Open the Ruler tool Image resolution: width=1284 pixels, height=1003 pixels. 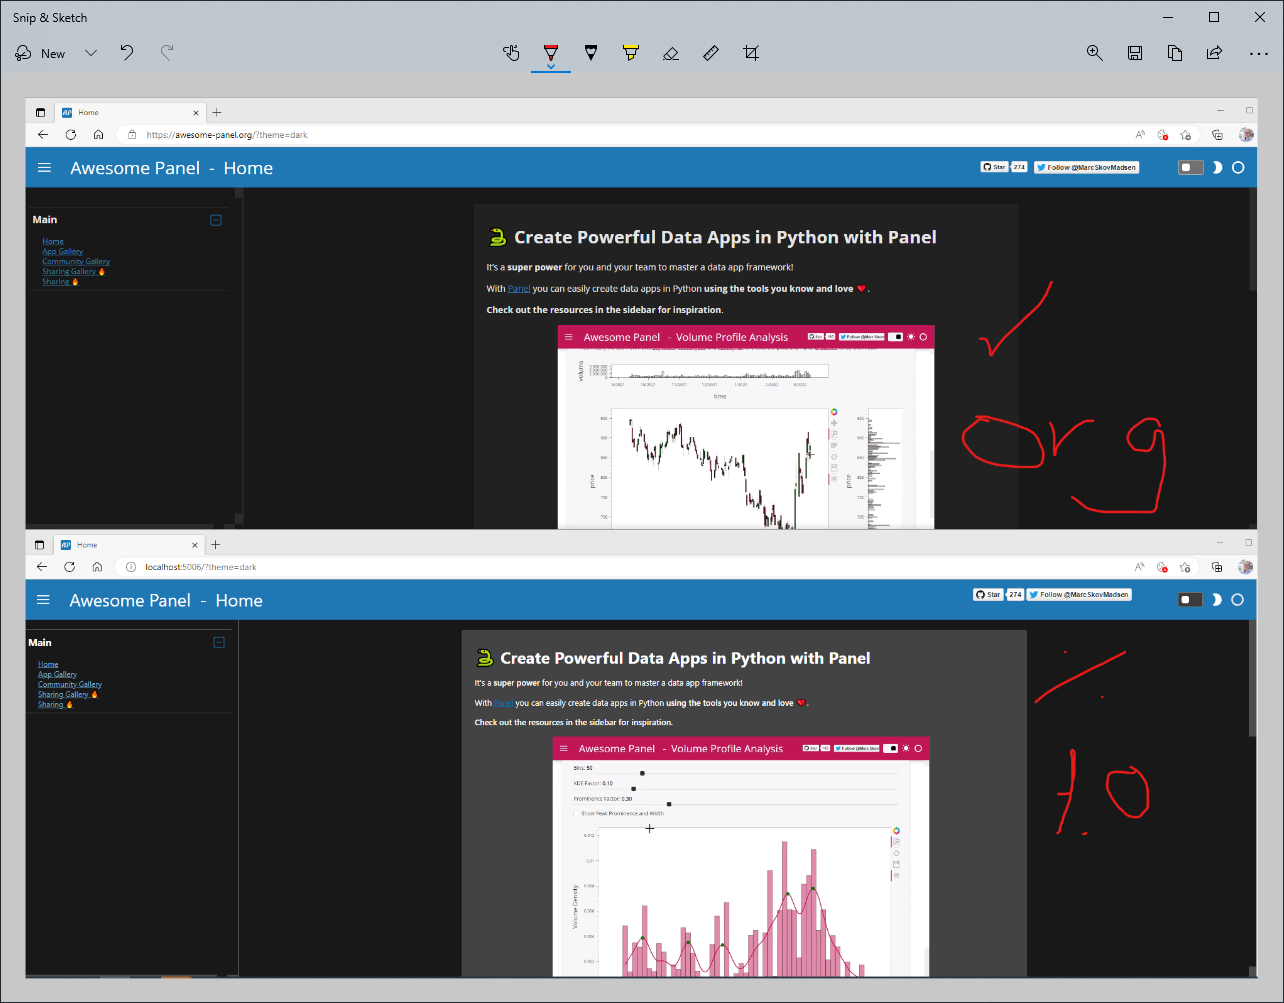coord(710,52)
